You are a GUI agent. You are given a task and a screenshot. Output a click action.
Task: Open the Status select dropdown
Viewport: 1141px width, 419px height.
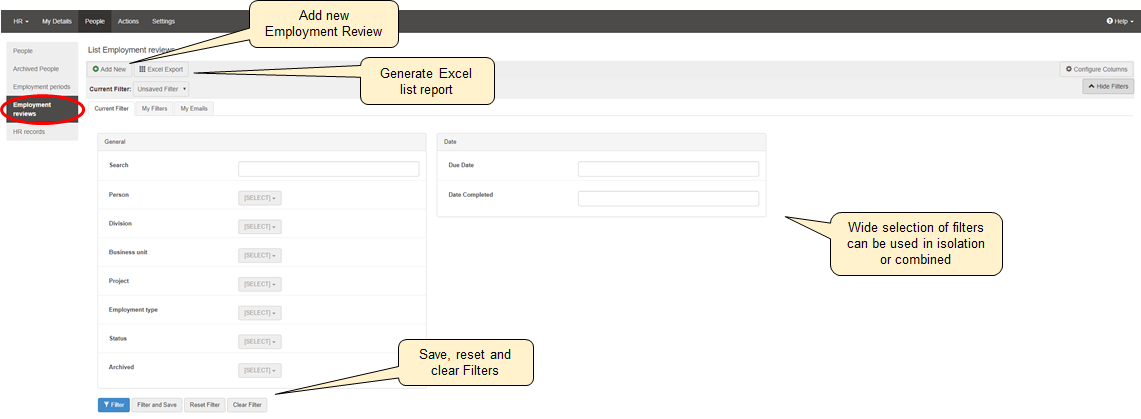pyautogui.click(x=260, y=342)
